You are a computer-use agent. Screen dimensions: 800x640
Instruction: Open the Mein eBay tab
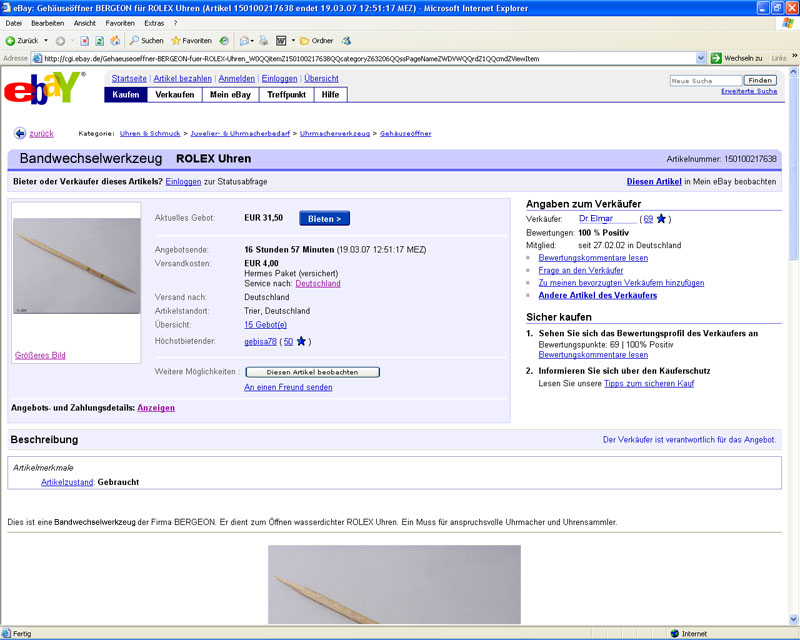[x=231, y=95]
